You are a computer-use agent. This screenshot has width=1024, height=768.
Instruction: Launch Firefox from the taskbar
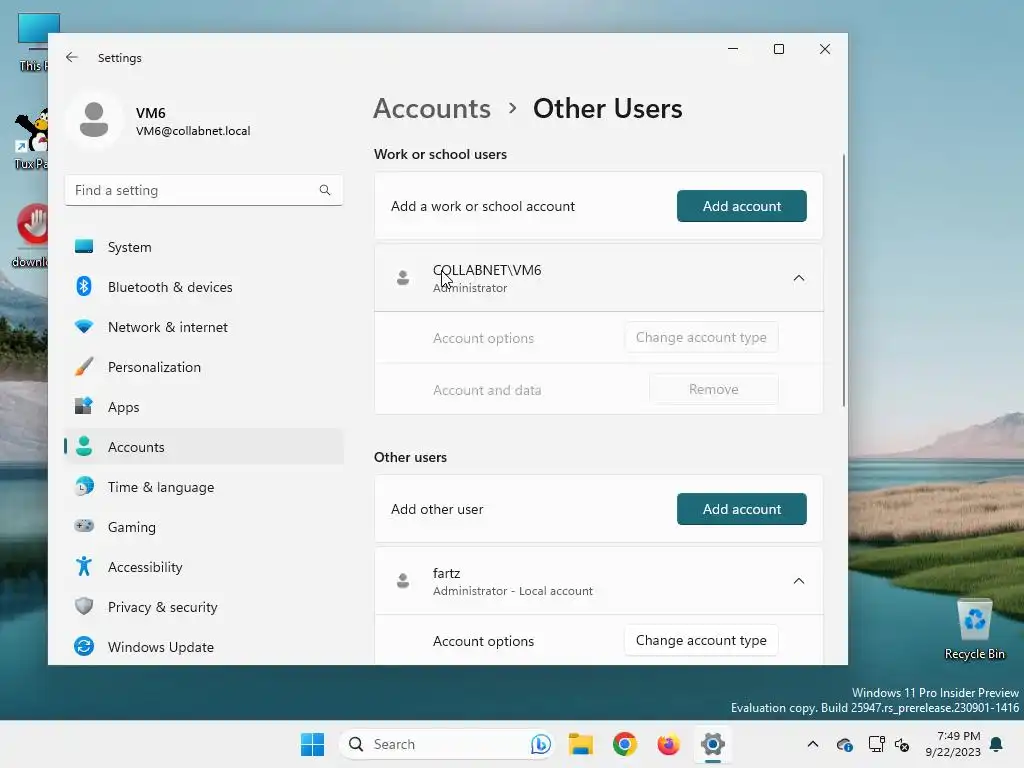pos(668,744)
